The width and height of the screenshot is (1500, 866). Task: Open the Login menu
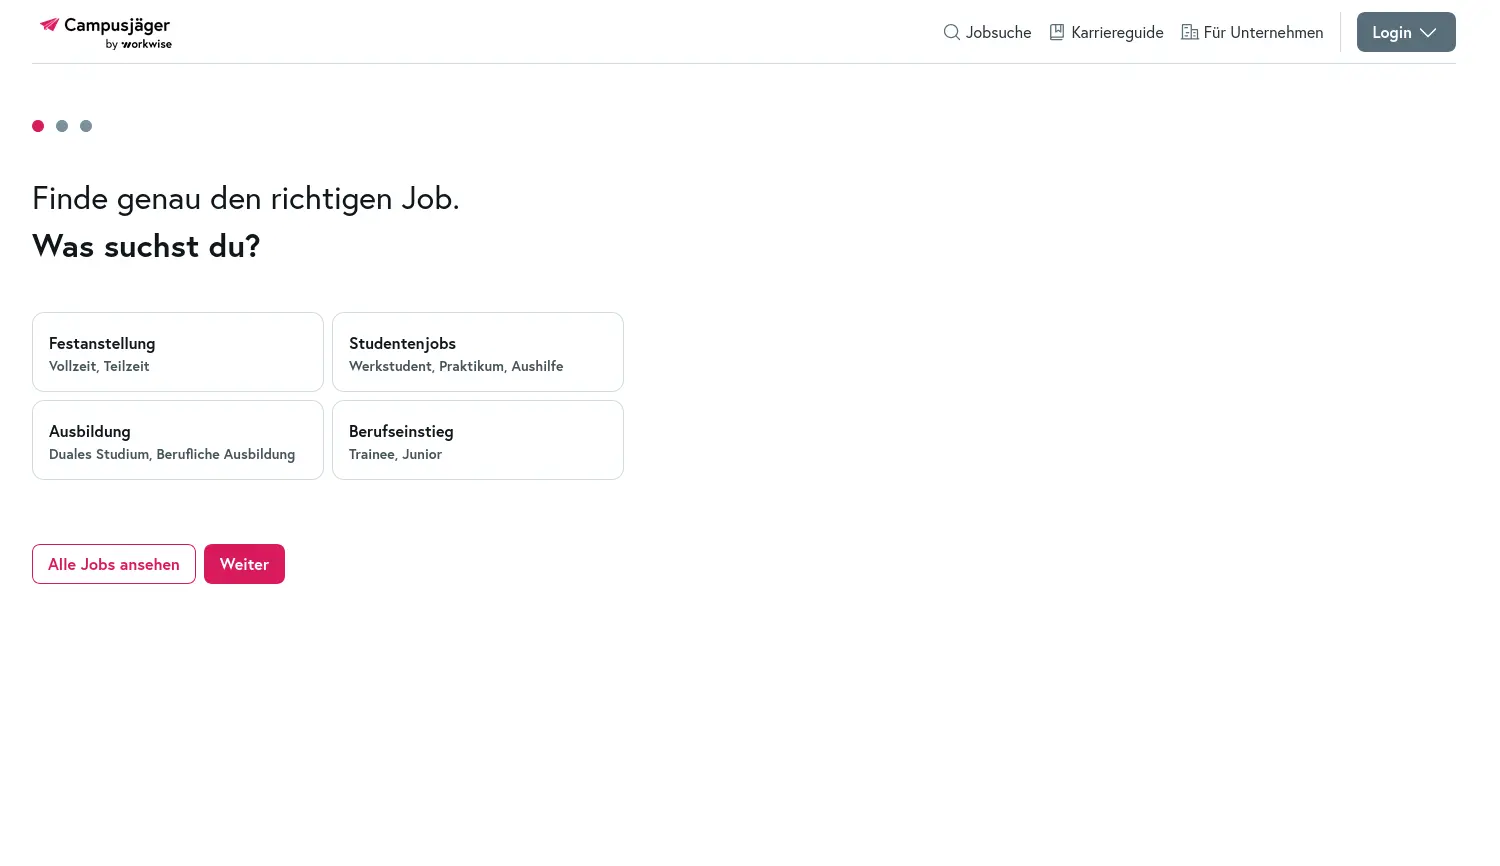[x=1392, y=32]
